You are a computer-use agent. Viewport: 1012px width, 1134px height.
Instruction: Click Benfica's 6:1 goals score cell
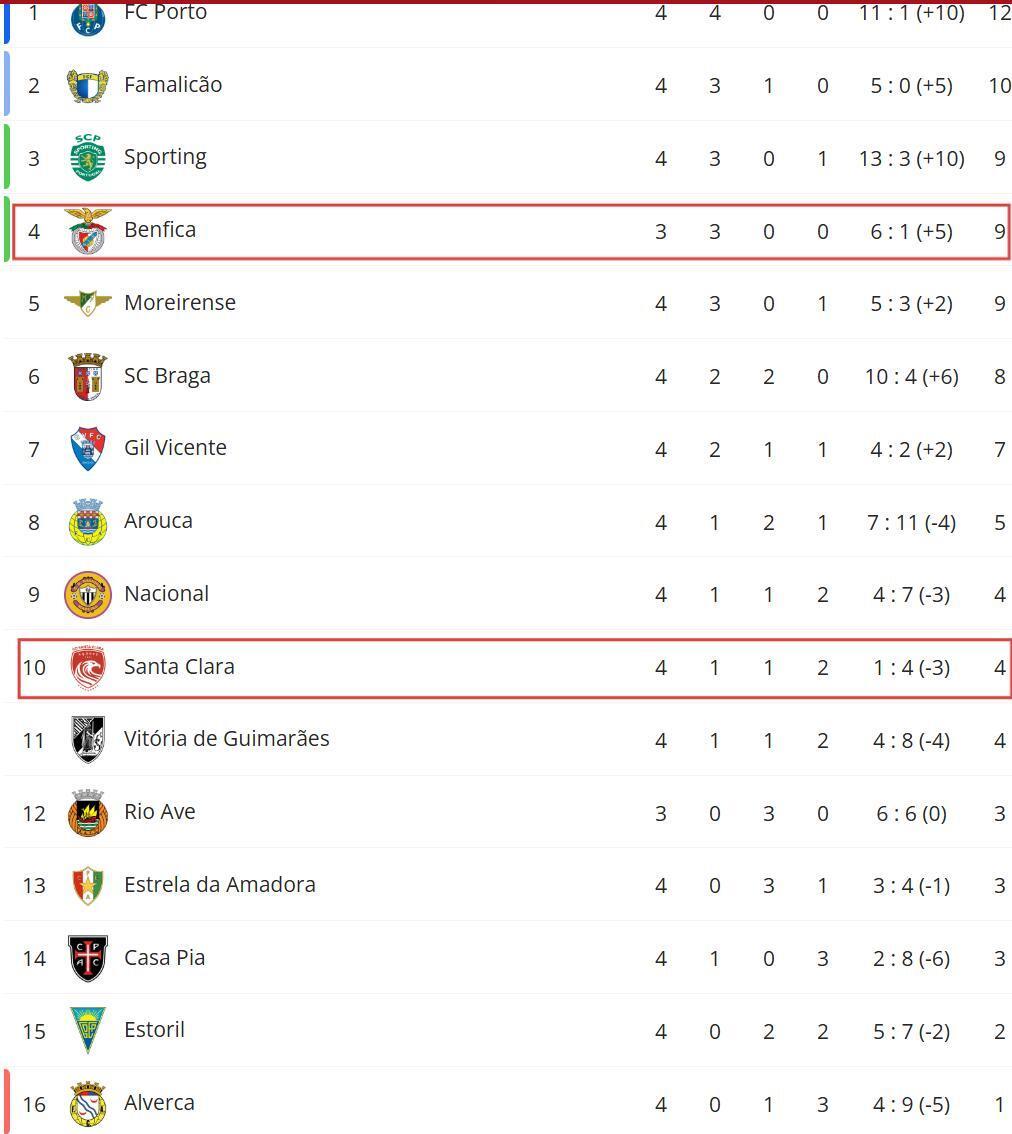click(911, 232)
